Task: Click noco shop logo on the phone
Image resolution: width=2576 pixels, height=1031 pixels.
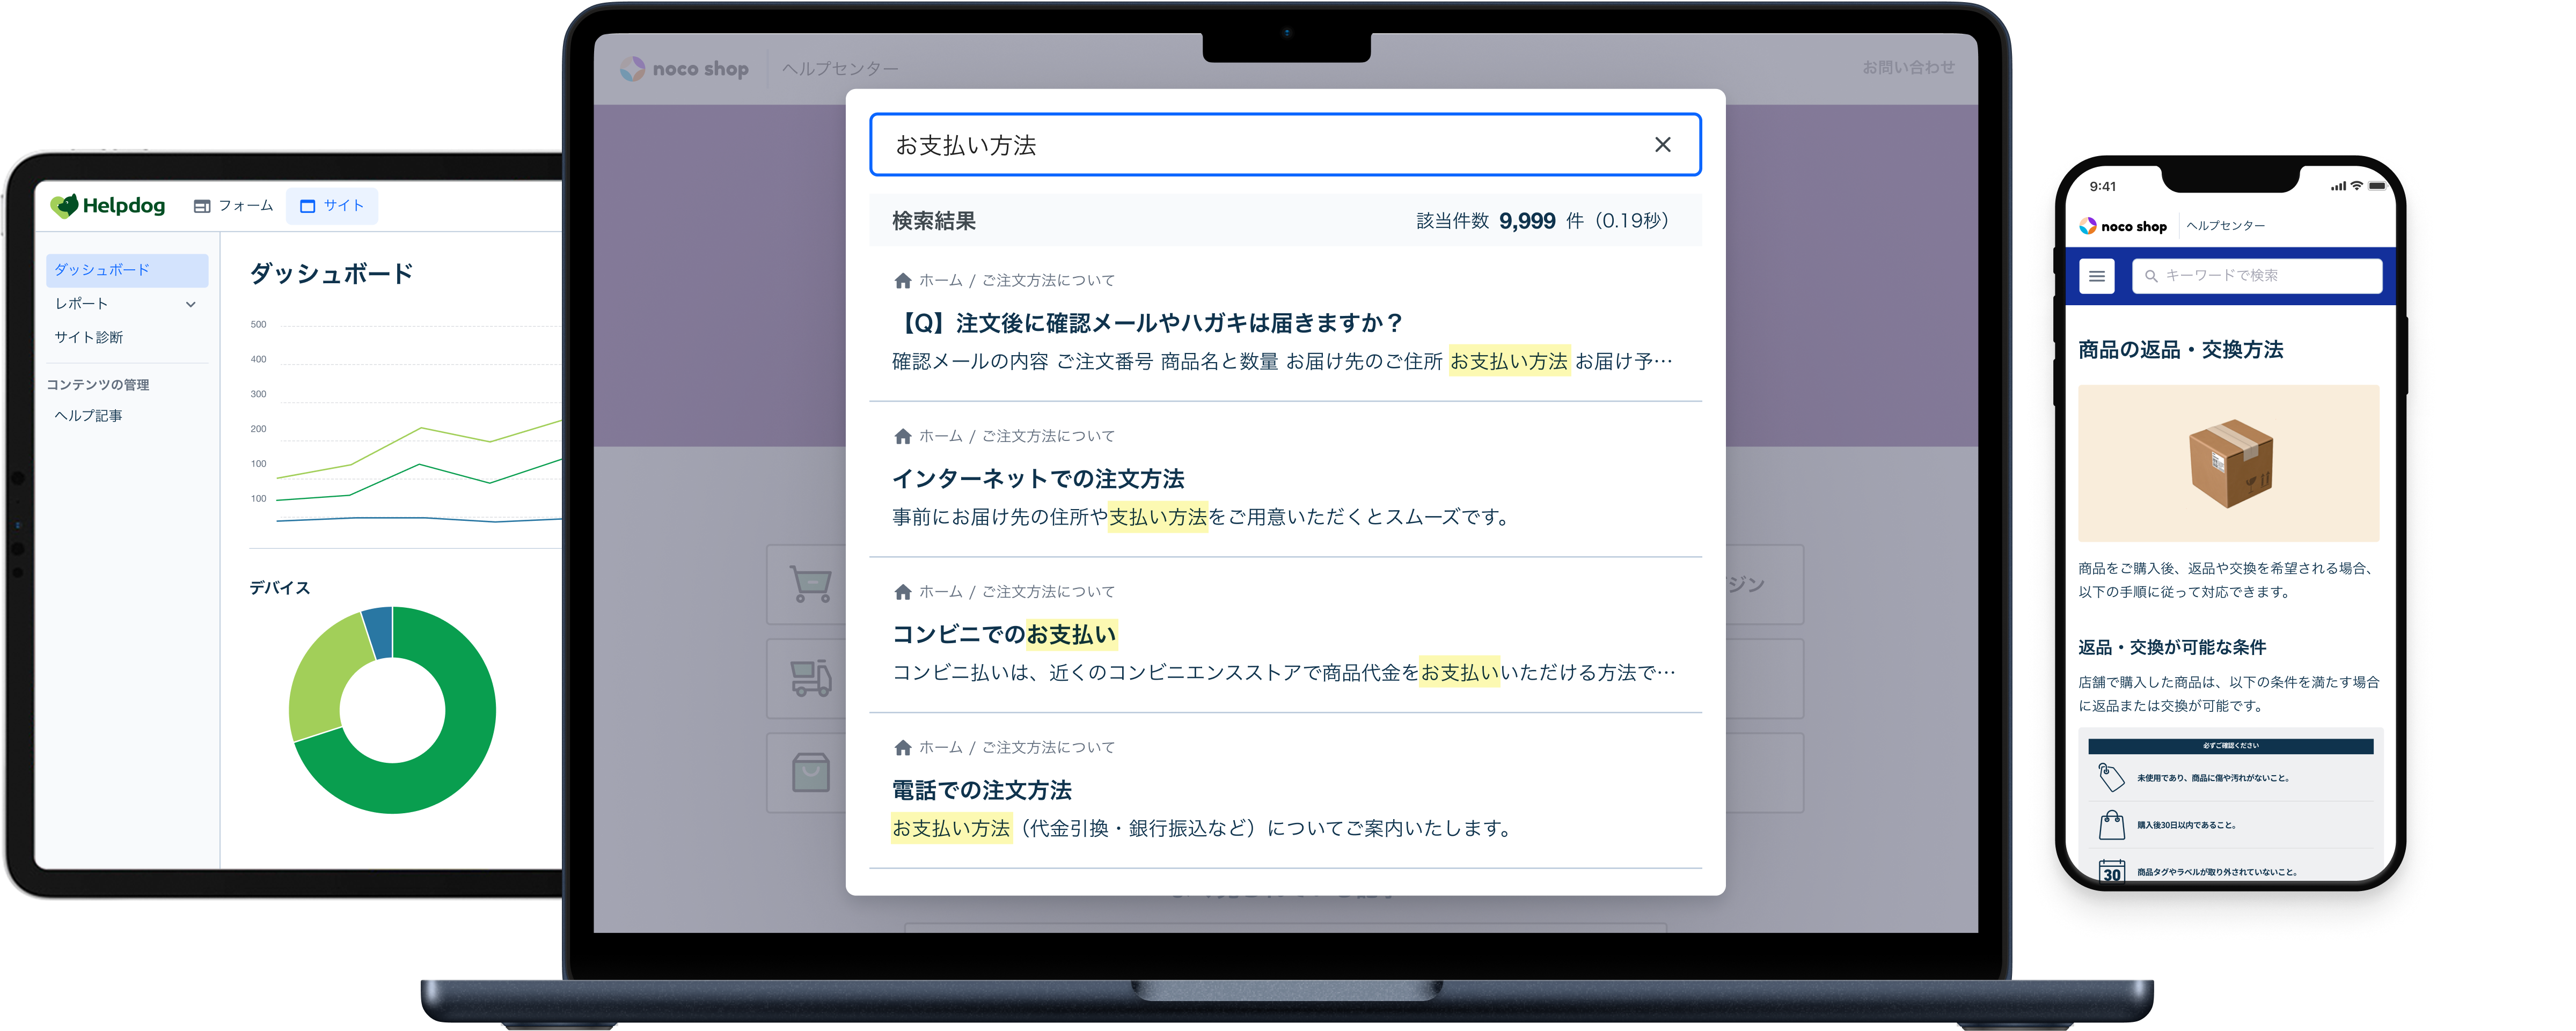Action: [x=2122, y=227]
